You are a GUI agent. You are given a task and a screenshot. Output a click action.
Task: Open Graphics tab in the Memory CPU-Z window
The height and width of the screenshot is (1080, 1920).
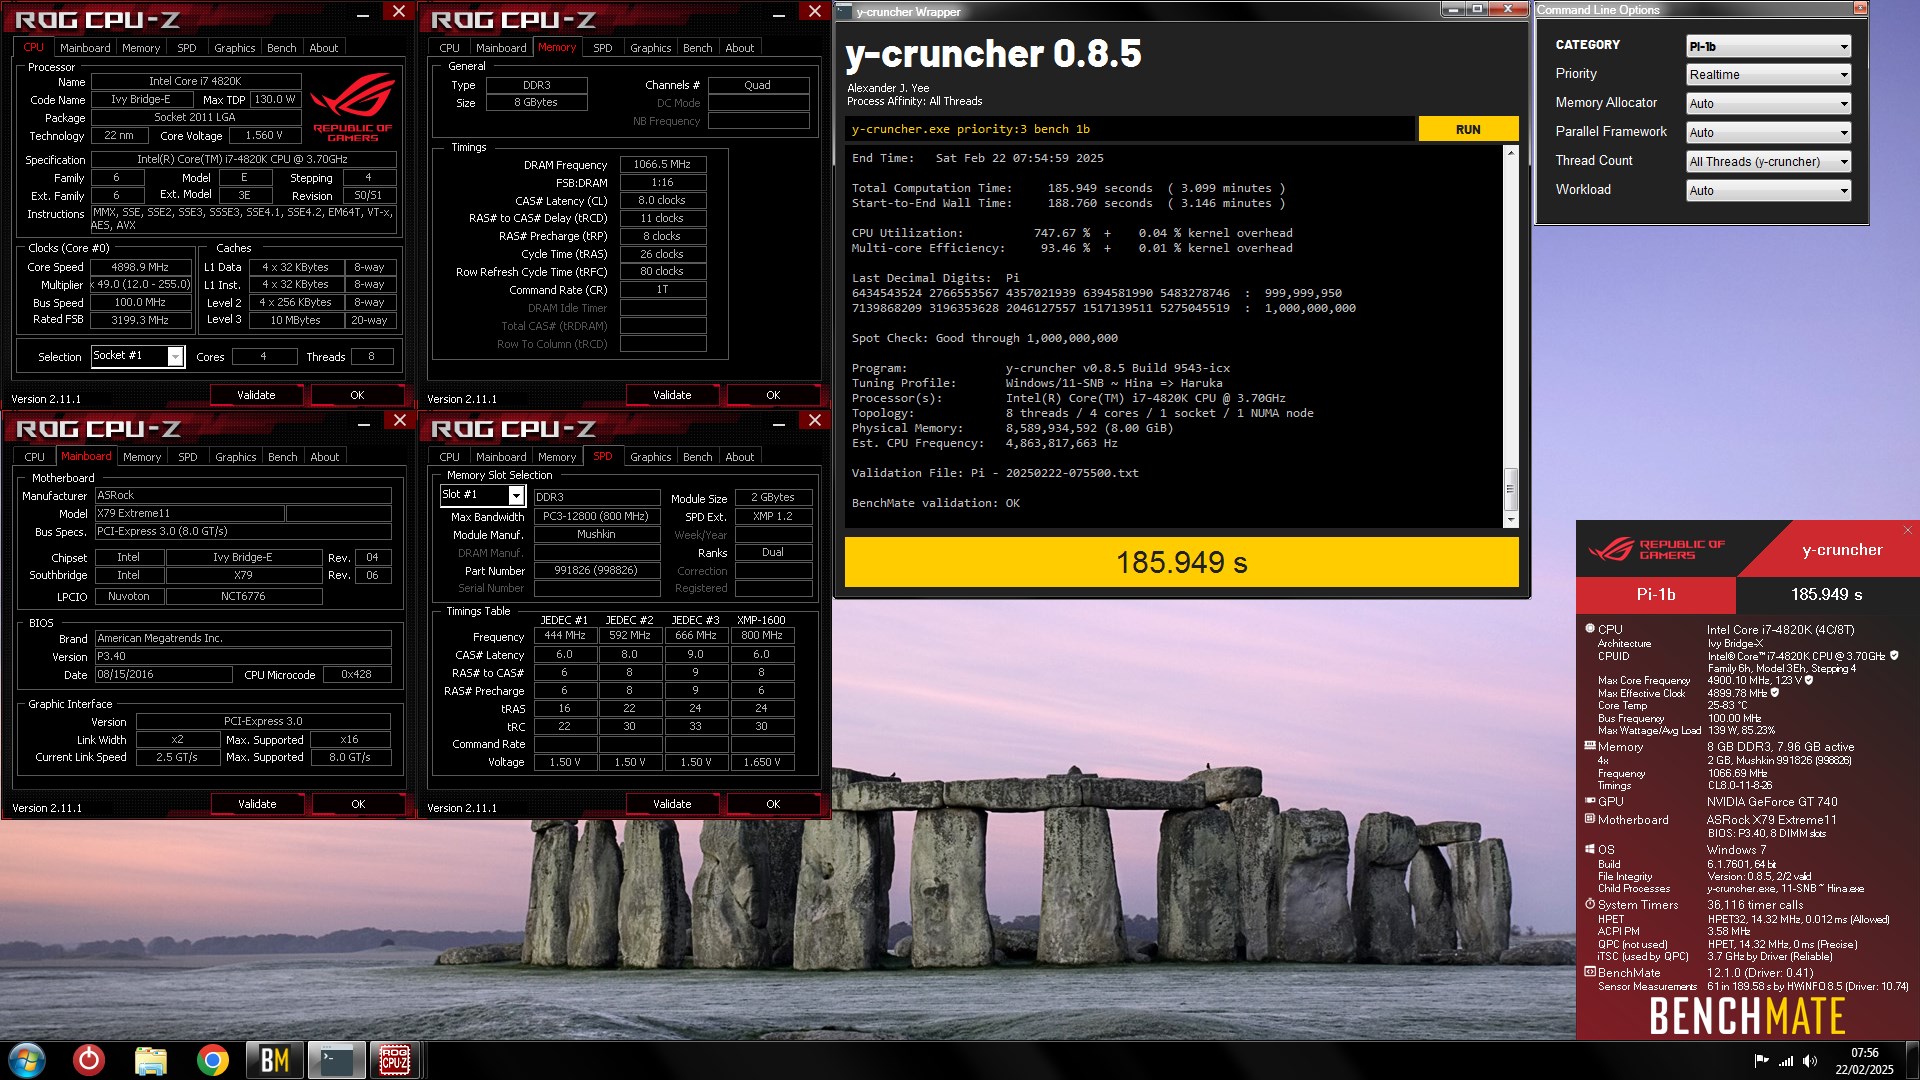[650, 48]
